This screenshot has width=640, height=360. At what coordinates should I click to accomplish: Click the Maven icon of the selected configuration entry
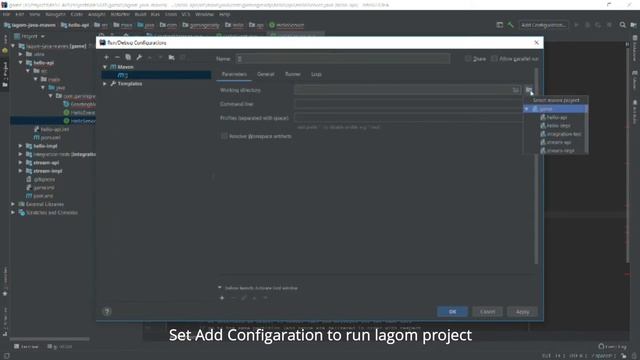[121, 75]
